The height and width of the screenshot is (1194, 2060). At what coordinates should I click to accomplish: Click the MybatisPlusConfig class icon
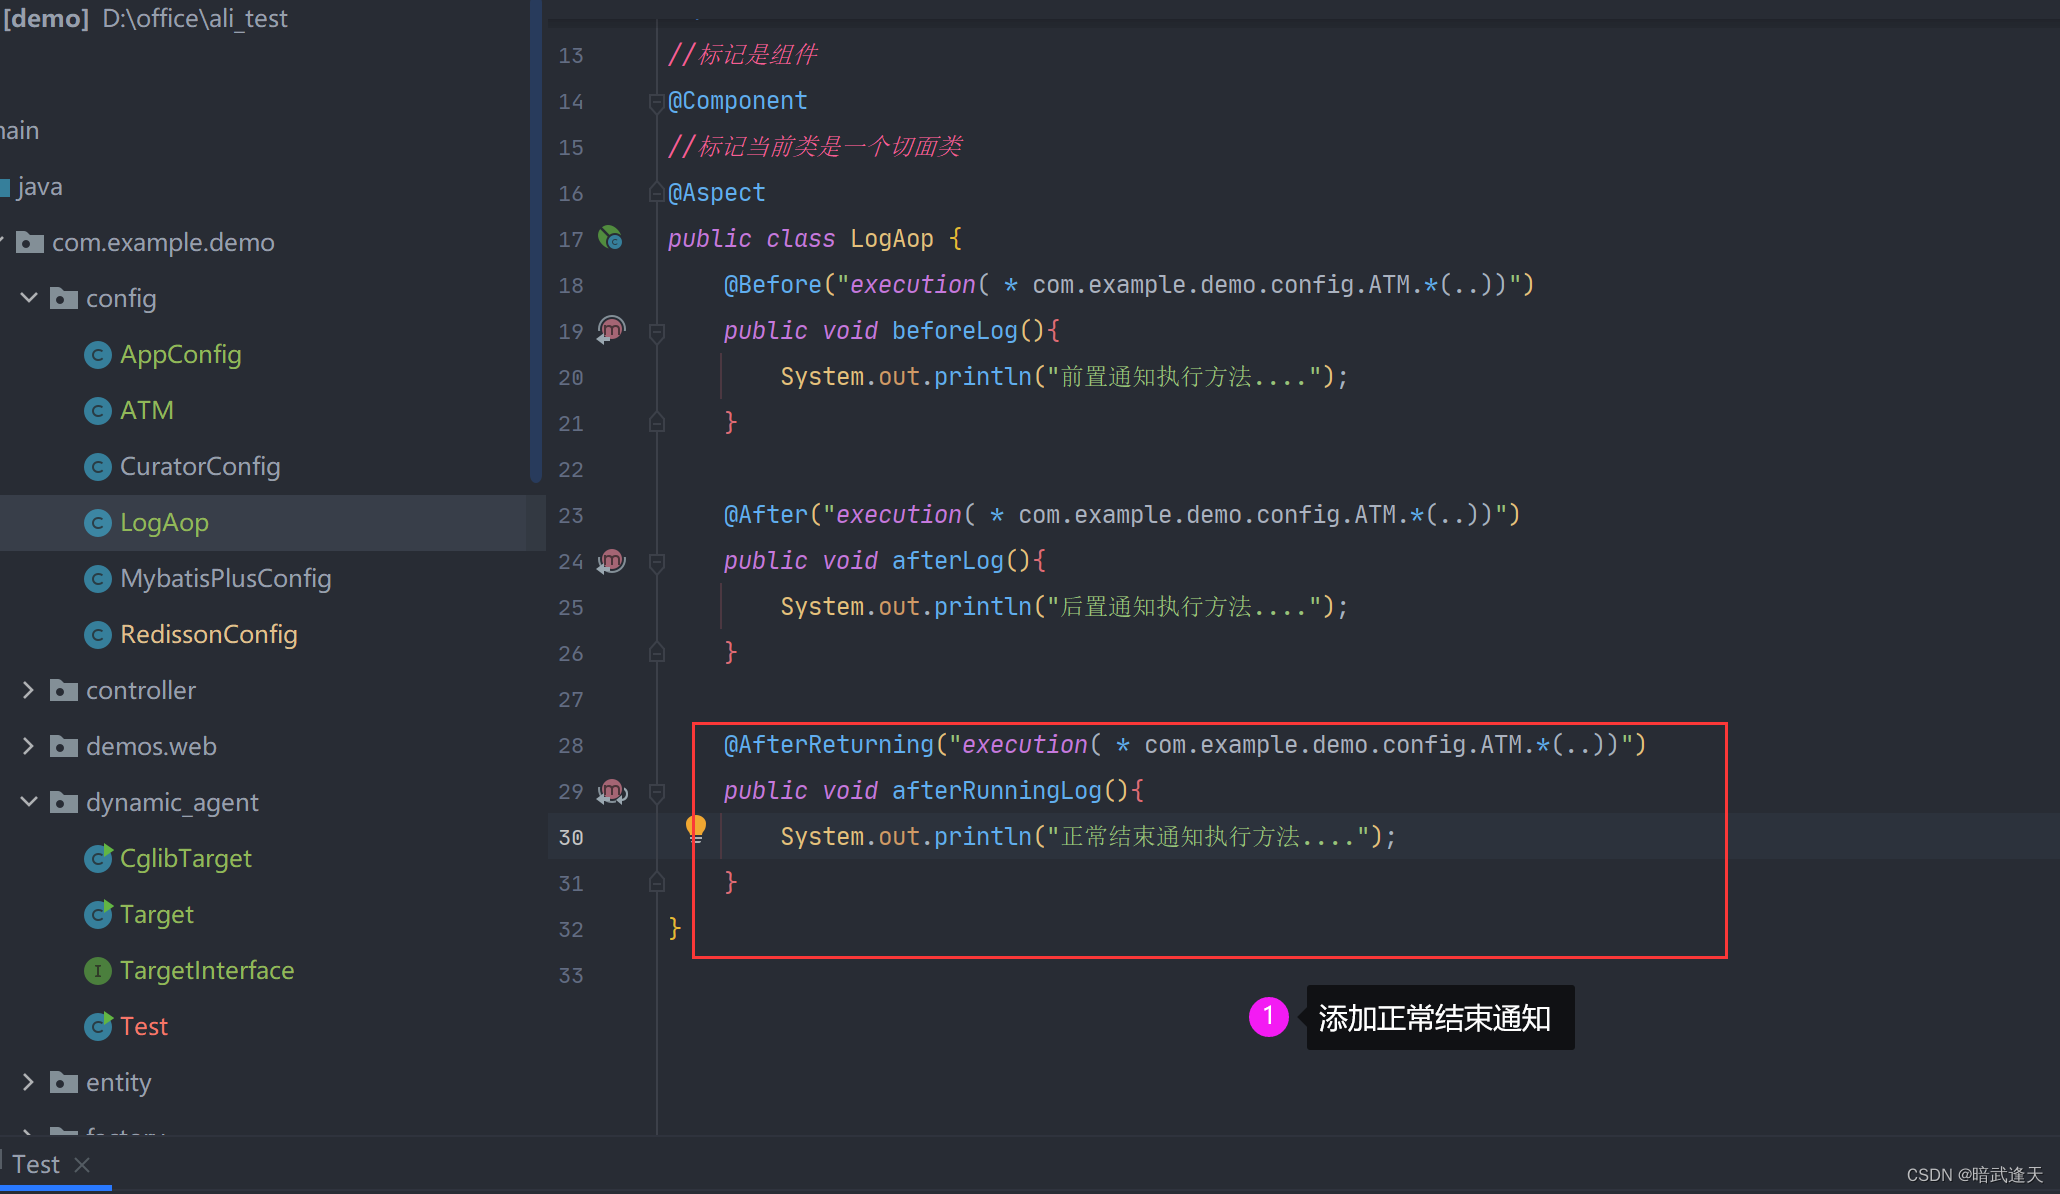pyautogui.click(x=97, y=579)
